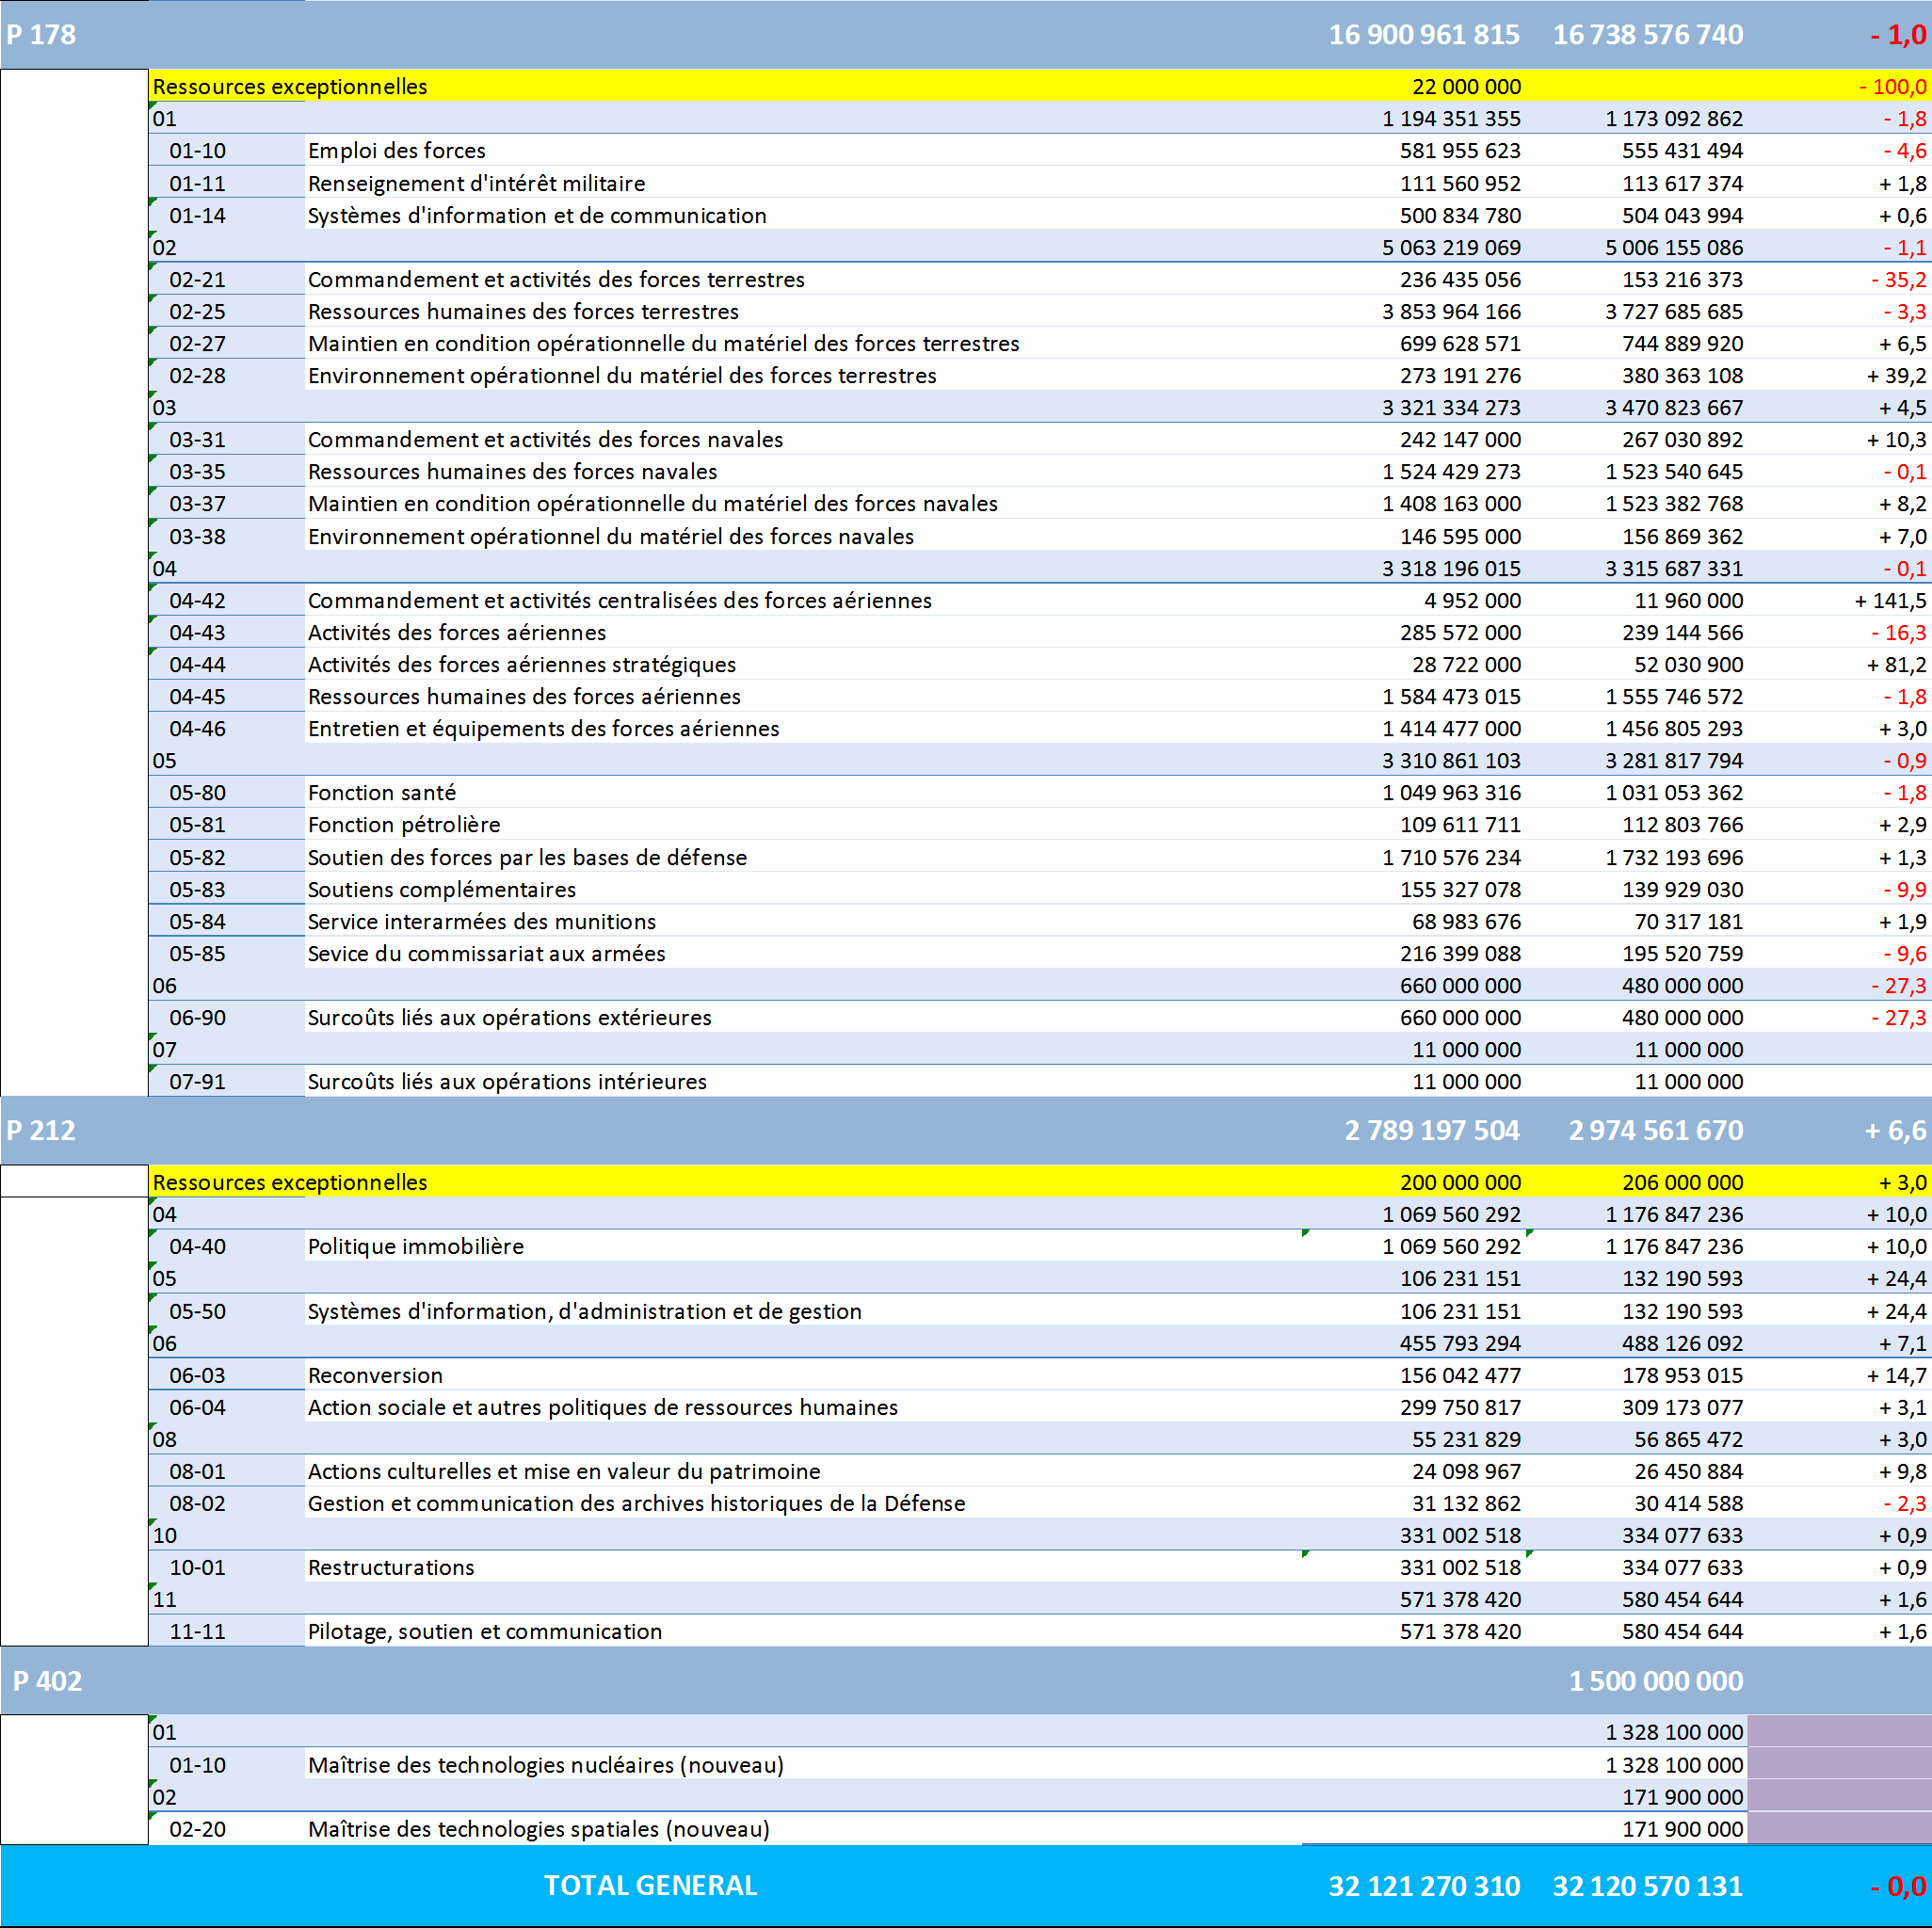Click the P 212 header cell

(x=41, y=1130)
